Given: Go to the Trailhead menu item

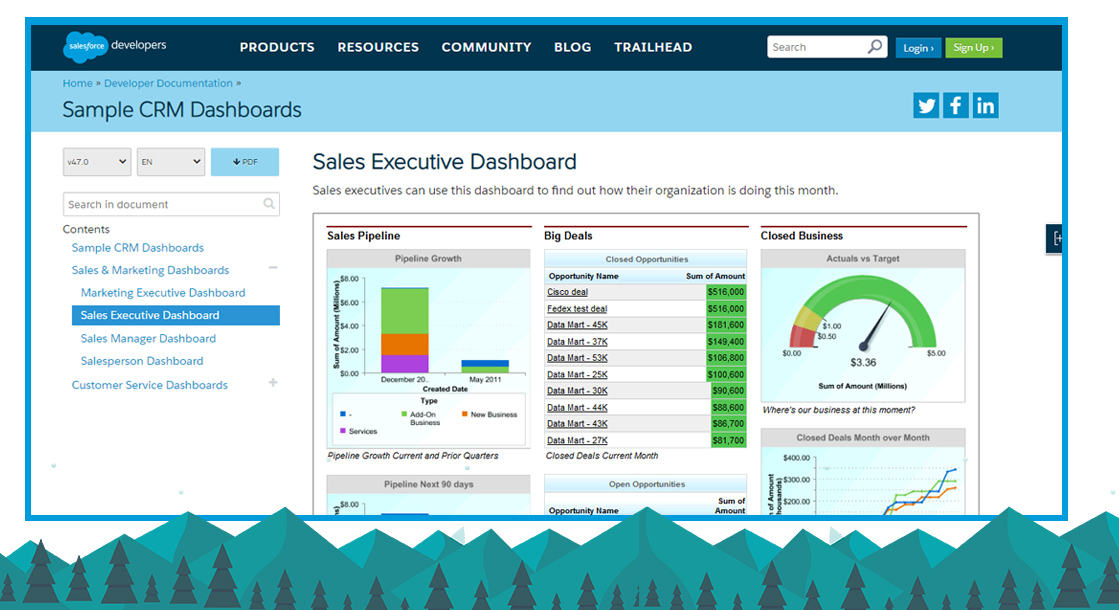Looking at the screenshot, I should click(653, 46).
